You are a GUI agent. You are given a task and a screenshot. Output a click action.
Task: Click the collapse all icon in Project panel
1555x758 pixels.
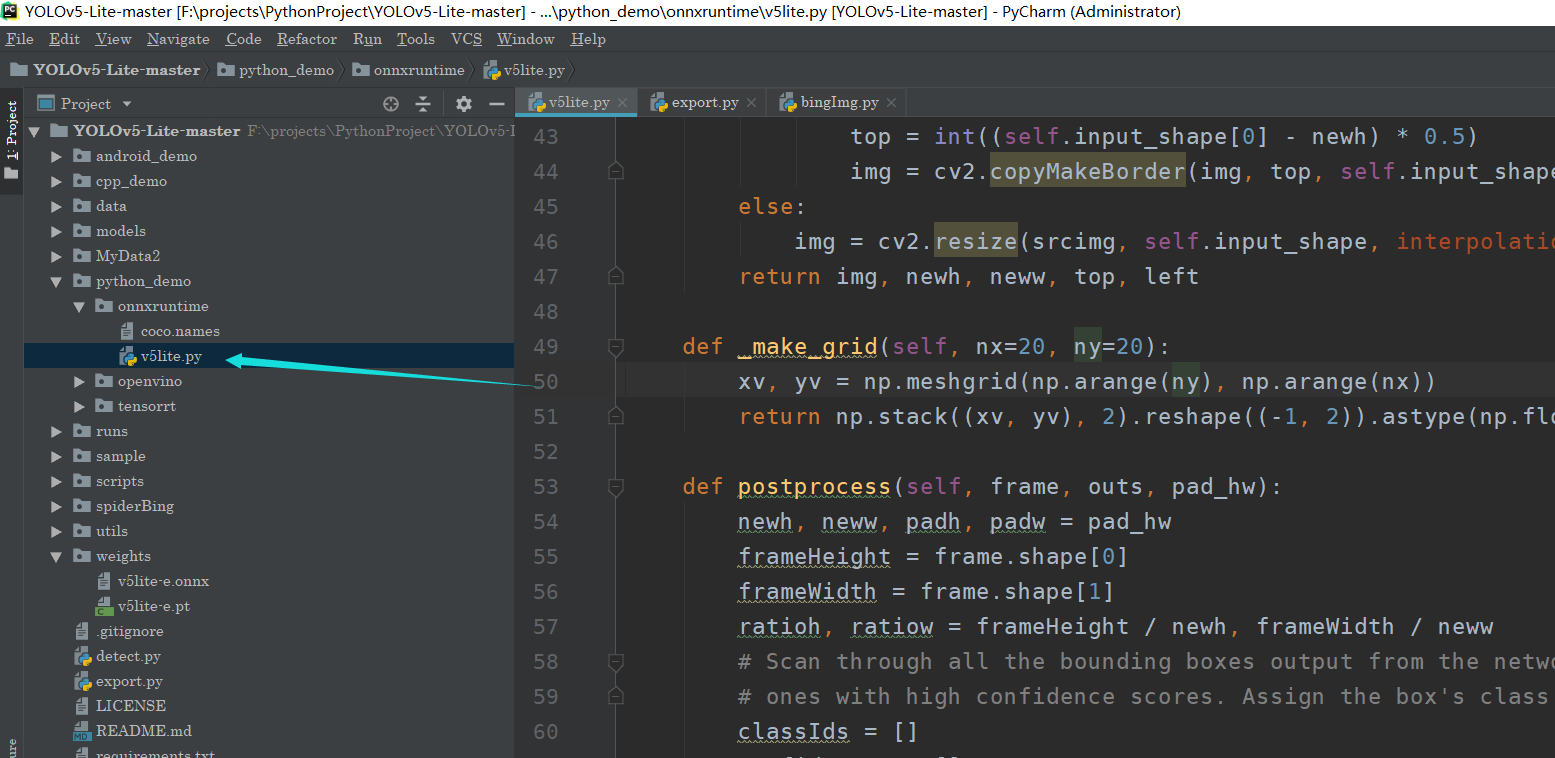(x=423, y=104)
